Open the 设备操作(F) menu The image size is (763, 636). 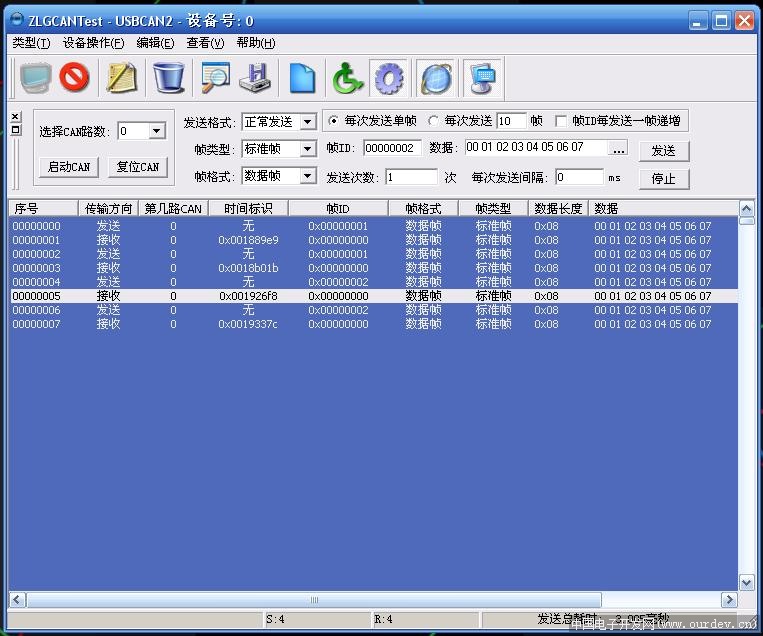click(x=93, y=43)
